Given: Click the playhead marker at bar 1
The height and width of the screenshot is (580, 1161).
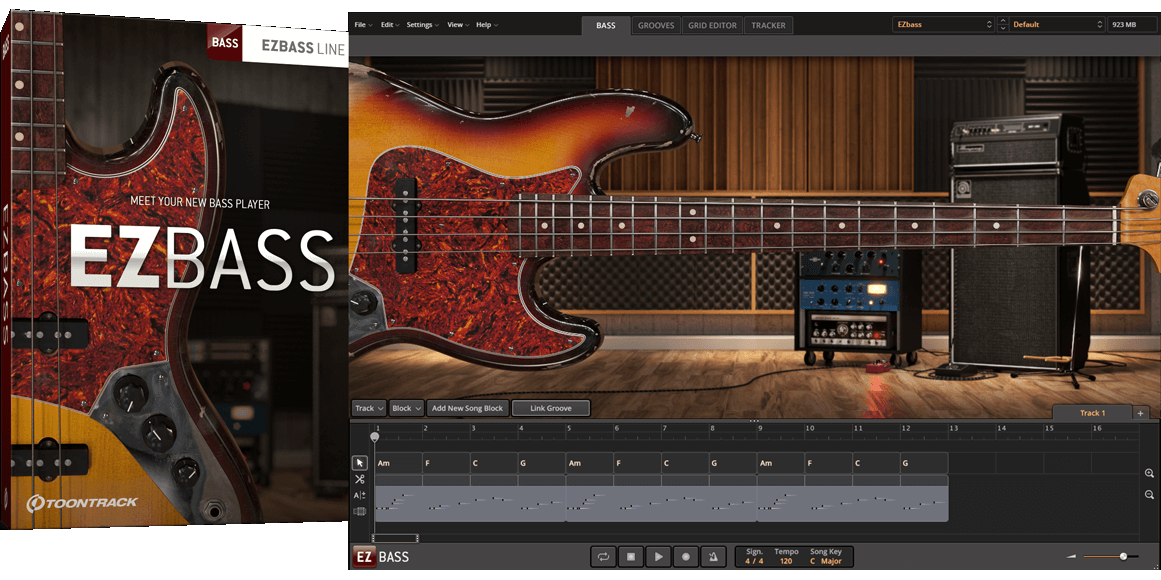Looking at the screenshot, I should (x=375, y=437).
